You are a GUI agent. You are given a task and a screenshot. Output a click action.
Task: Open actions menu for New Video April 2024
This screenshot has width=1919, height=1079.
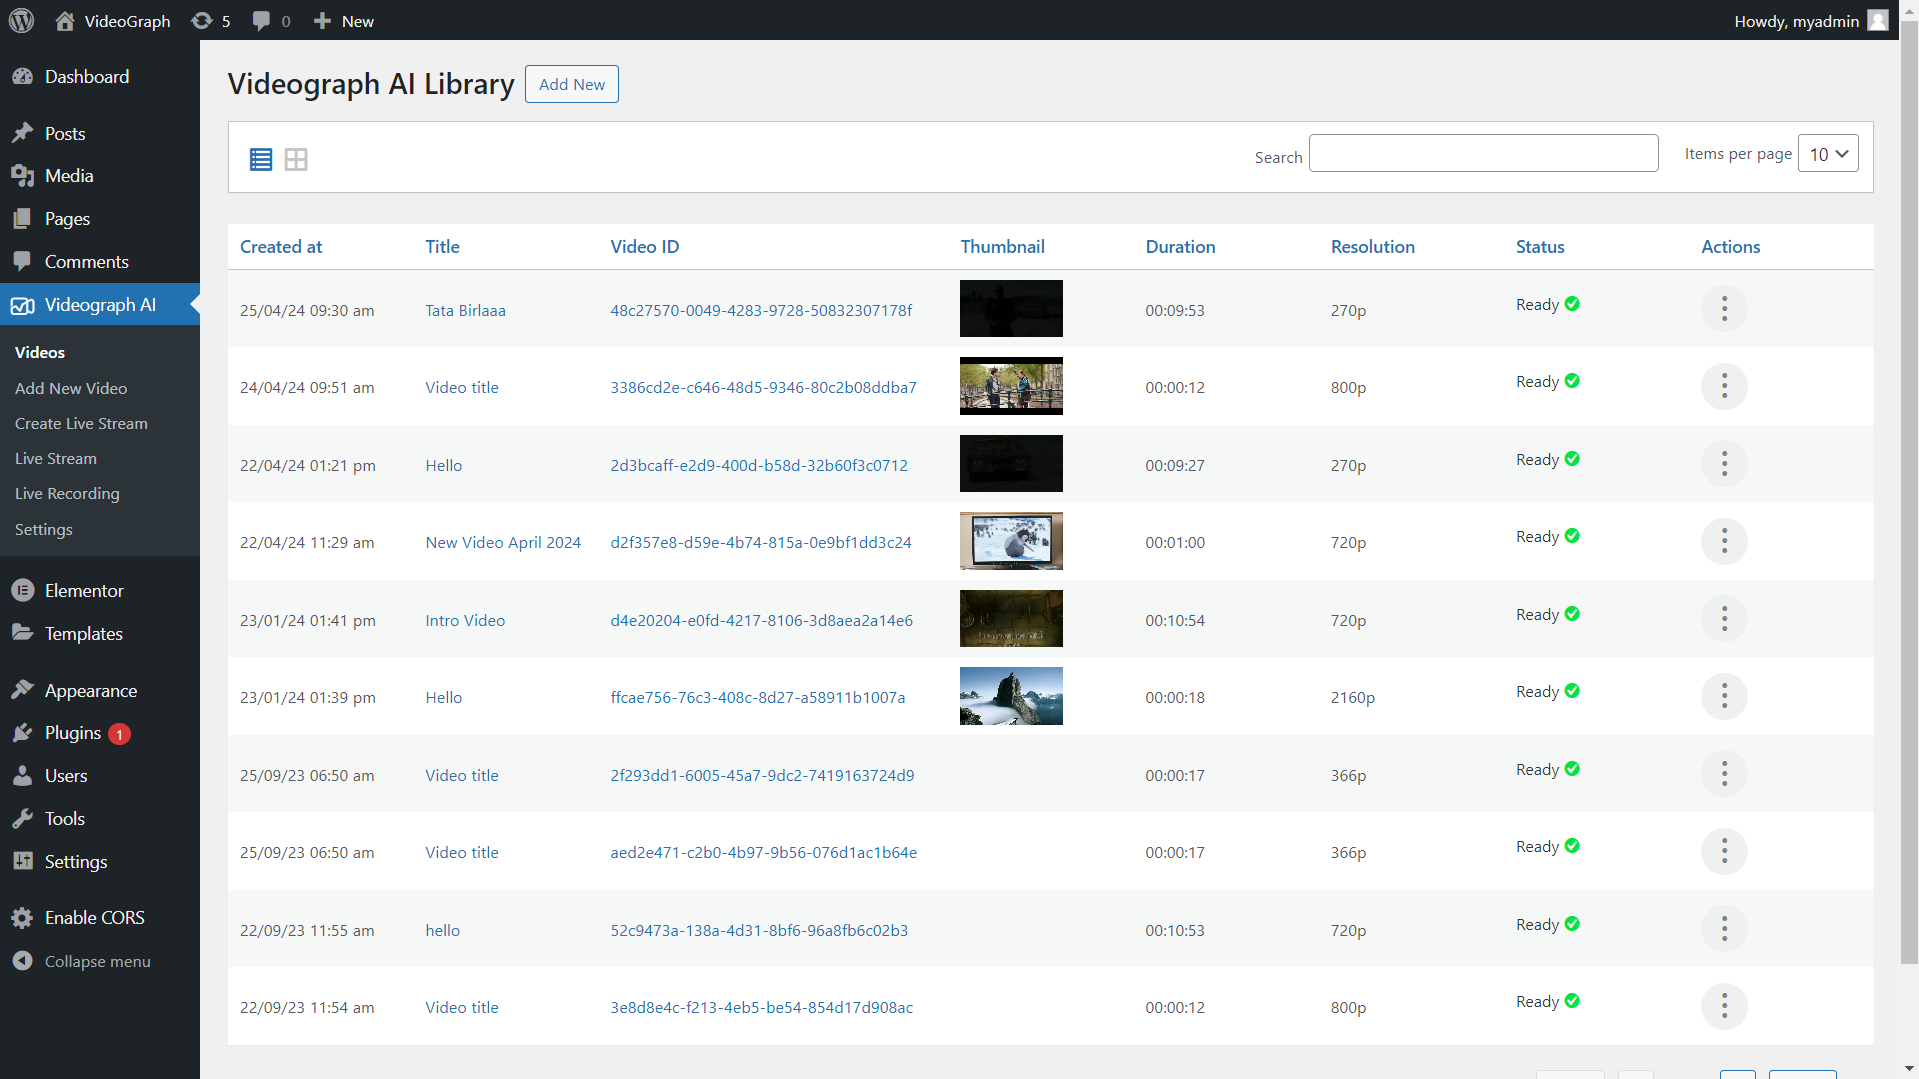[x=1723, y=541]
